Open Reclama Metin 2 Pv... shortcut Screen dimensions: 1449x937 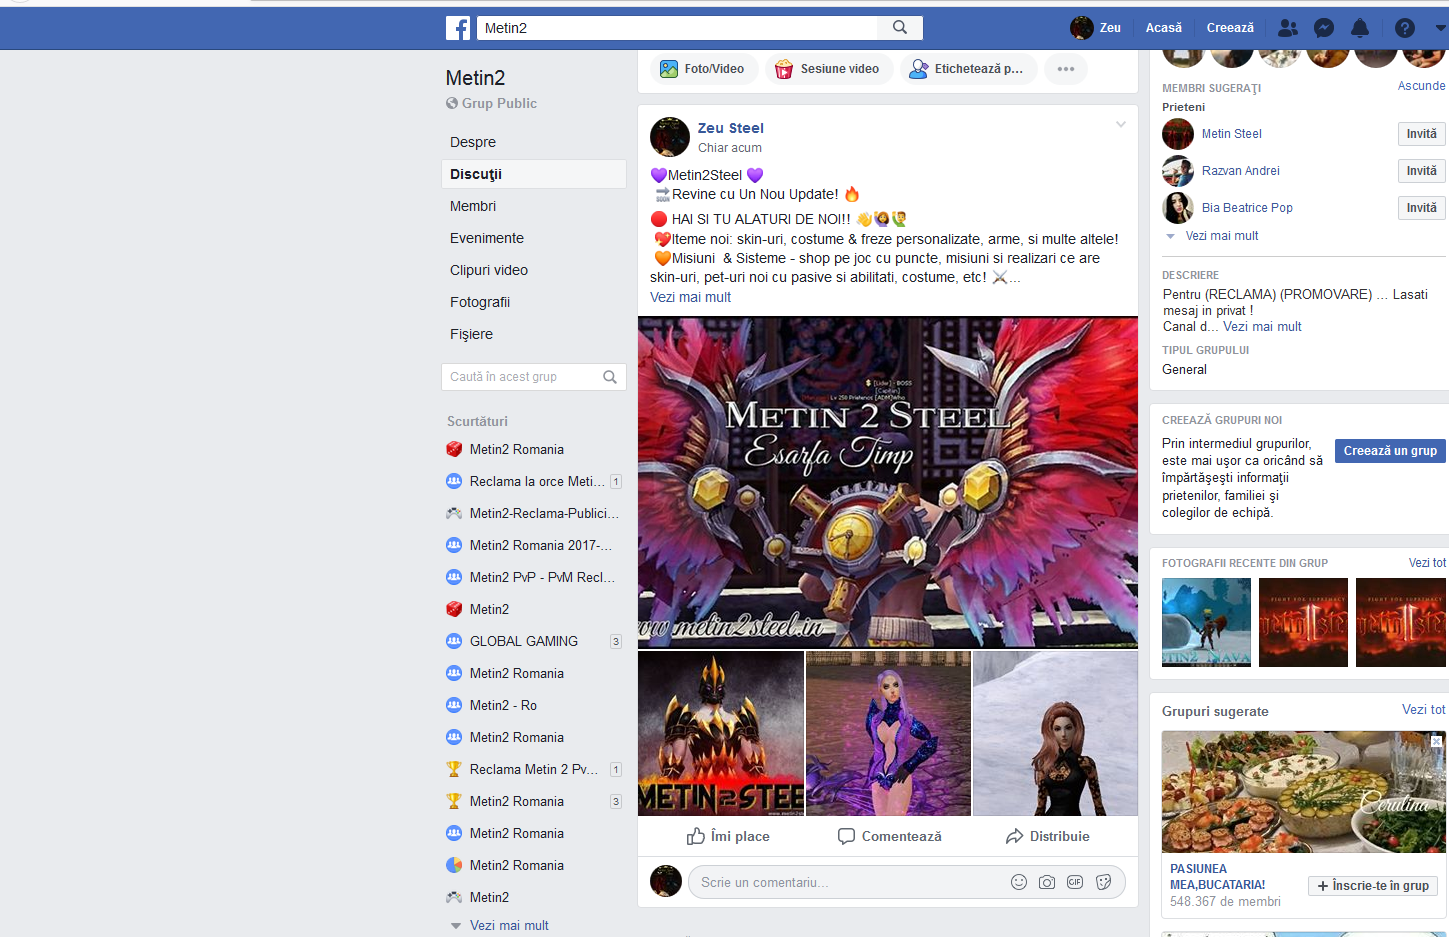[534, 769]
